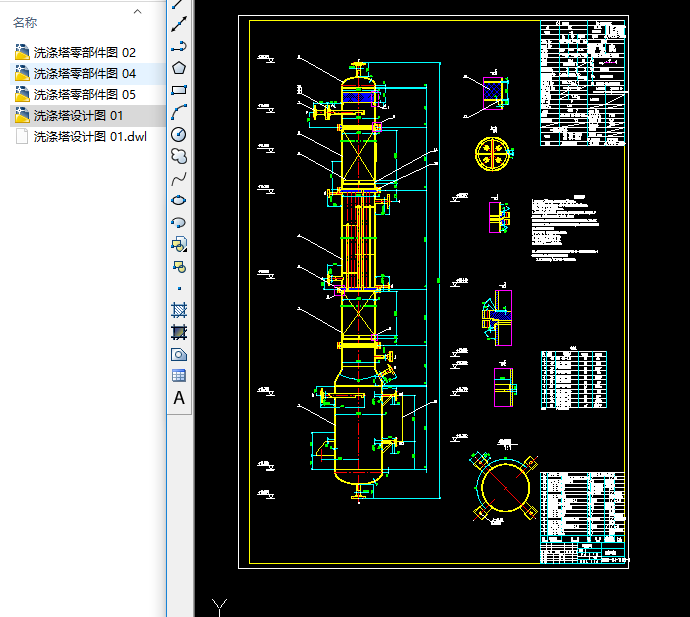Open the Insert Block tool
Screen dimensions: 690x617
point(179,244)
